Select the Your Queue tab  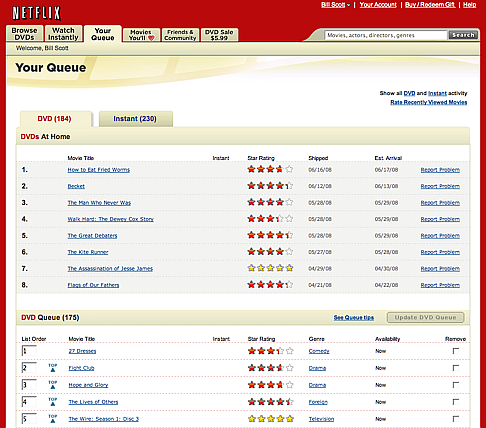(x=103, y=34)
